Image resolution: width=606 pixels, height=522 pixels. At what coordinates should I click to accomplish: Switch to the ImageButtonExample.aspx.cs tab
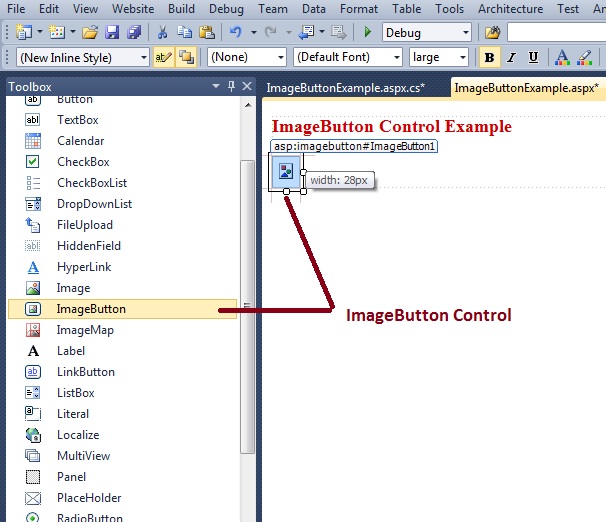345,88
